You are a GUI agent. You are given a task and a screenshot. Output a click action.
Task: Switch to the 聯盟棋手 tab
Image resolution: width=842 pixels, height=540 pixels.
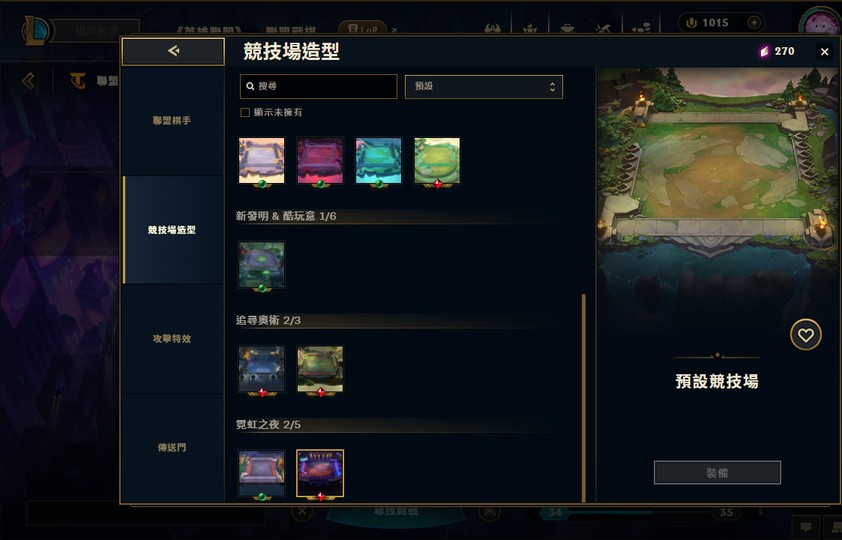coord(172,121)
